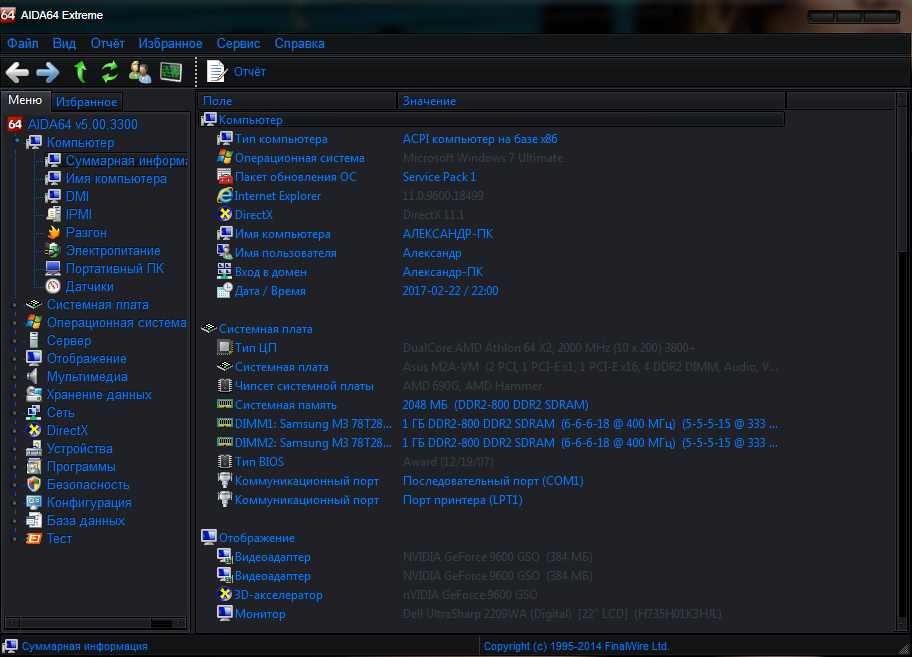
Task: Click the Безопасность shield icon
Action: [34, 485]
